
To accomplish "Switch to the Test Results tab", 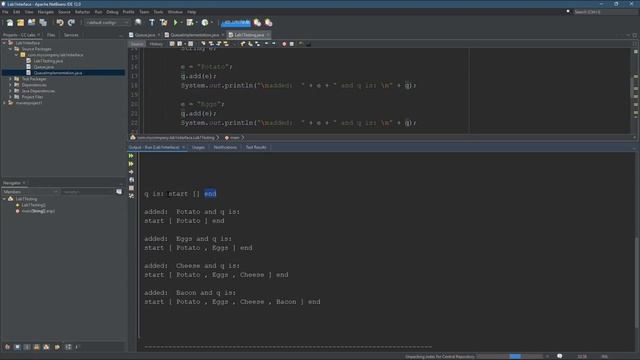I will (256, 147).
